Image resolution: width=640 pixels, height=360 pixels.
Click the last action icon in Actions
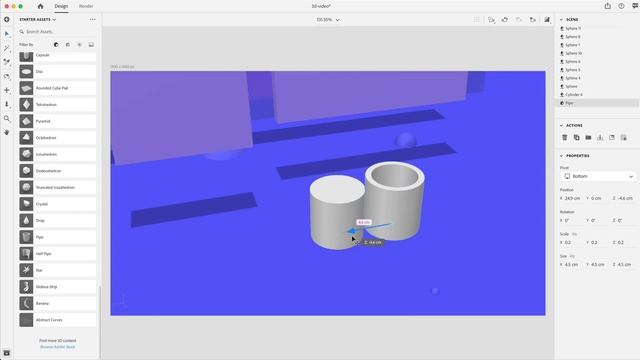(624, 138)
